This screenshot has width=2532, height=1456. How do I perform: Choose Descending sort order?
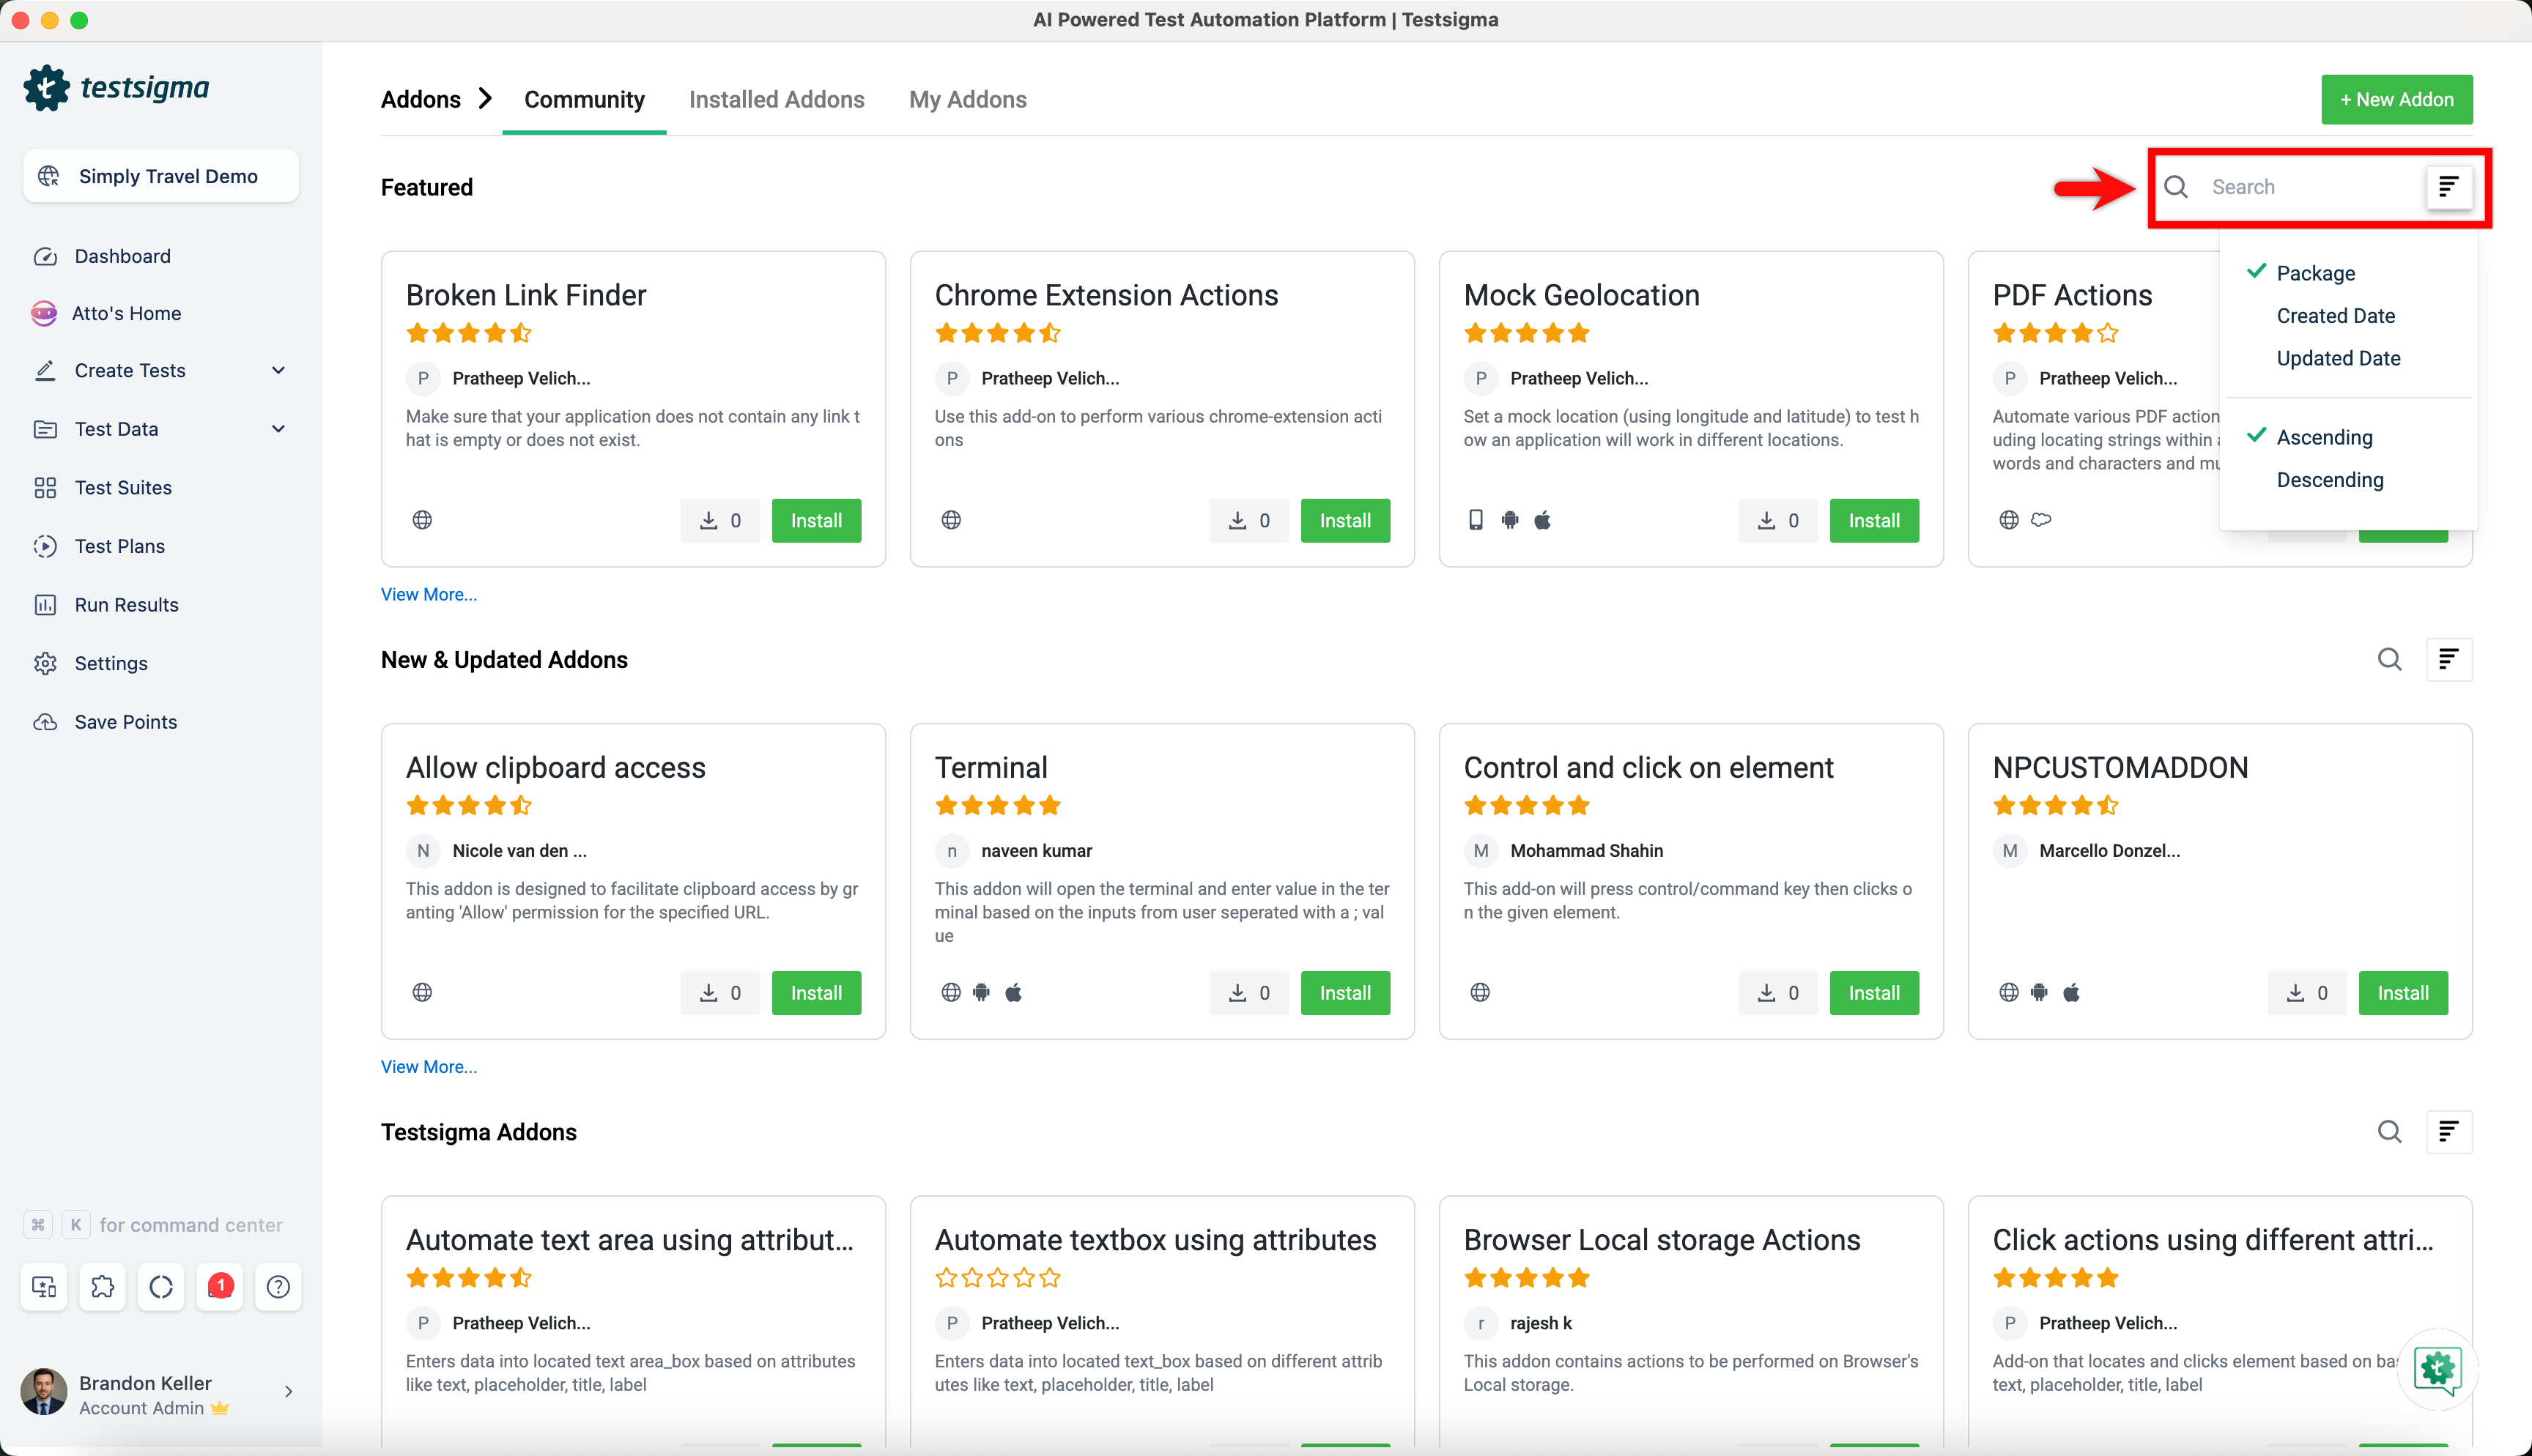pos(2329,480)
